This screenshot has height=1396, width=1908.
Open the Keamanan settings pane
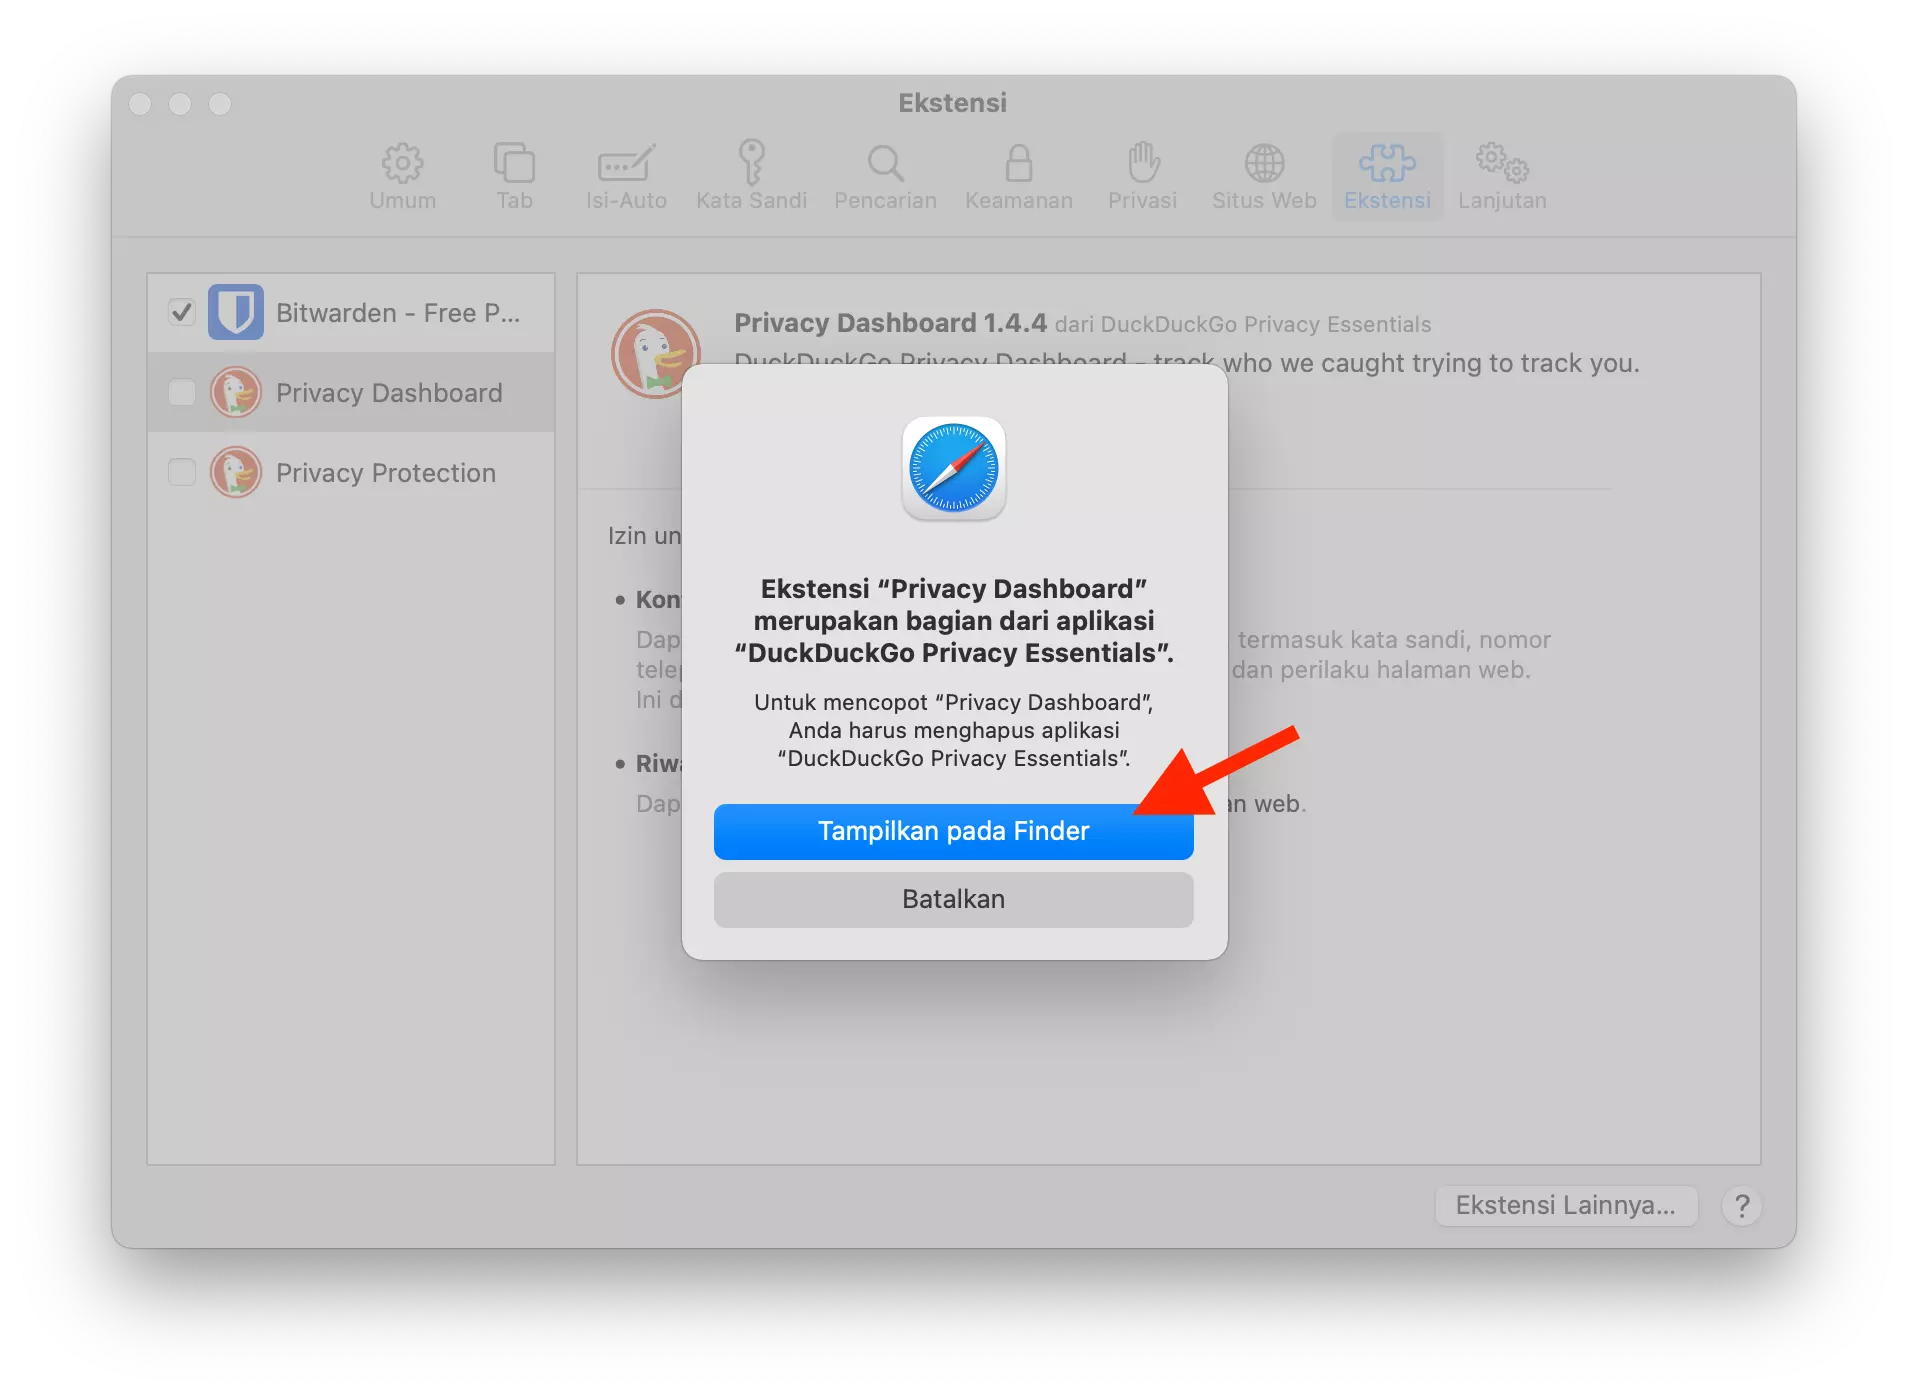pyautogui.click(x=1018, y=175)
